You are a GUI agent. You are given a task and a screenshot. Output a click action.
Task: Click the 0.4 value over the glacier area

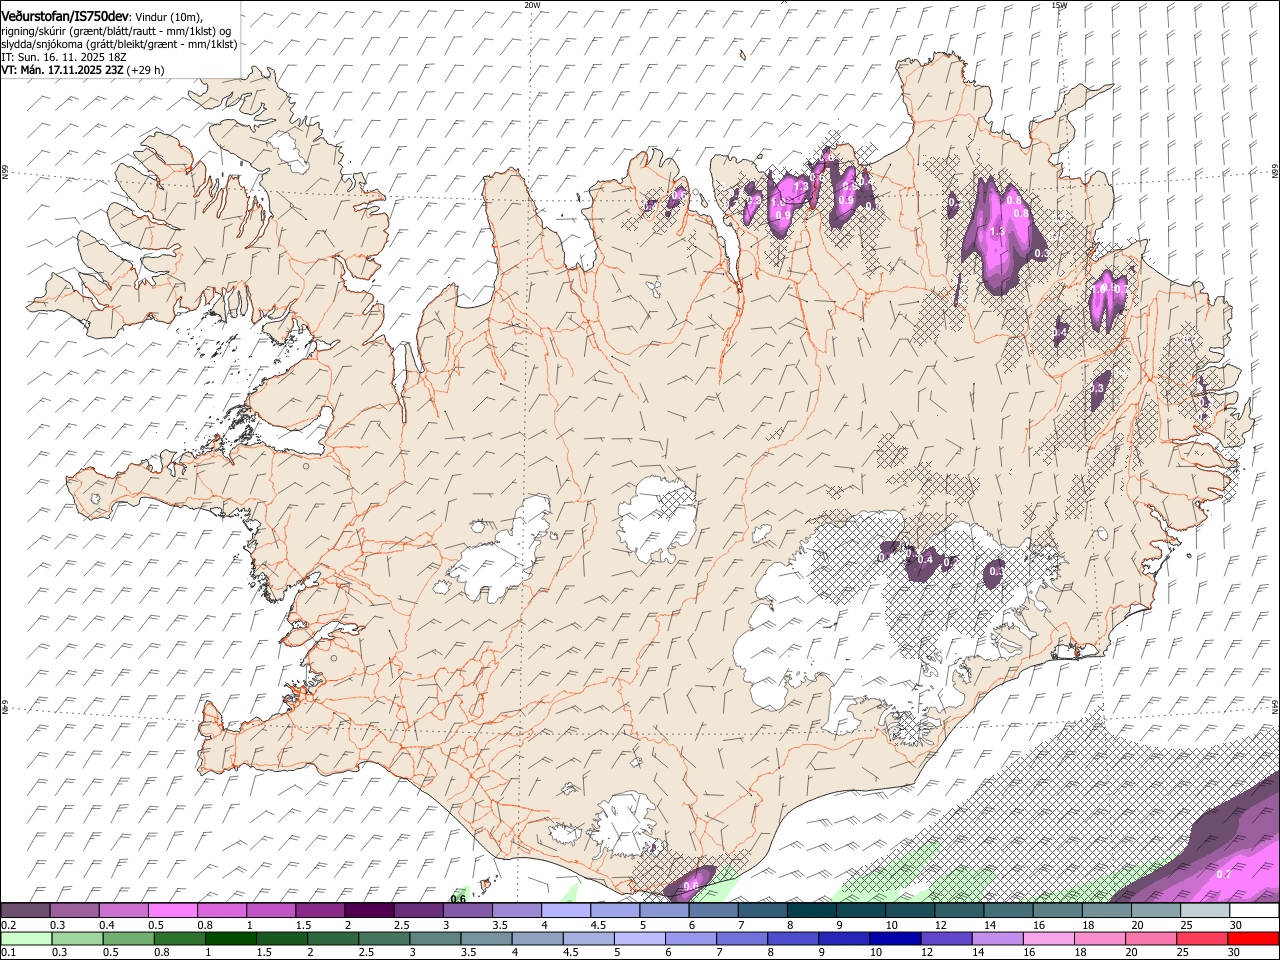pos(925,560)
